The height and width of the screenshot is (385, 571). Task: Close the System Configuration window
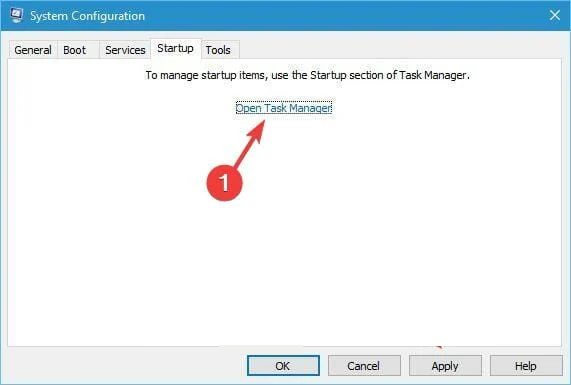tap(555, 15)
